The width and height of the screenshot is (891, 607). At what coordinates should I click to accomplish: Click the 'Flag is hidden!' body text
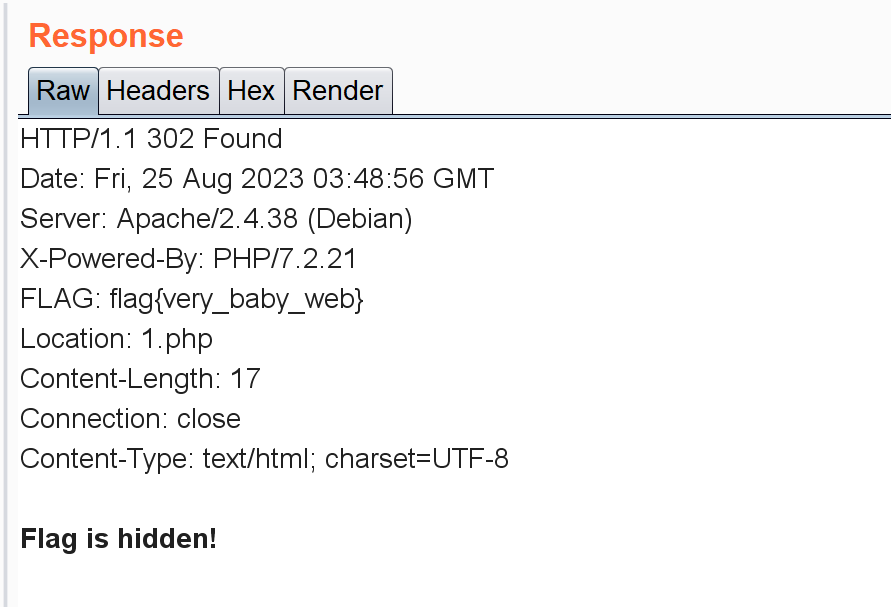pyautogui.click(x=118, y=539)
